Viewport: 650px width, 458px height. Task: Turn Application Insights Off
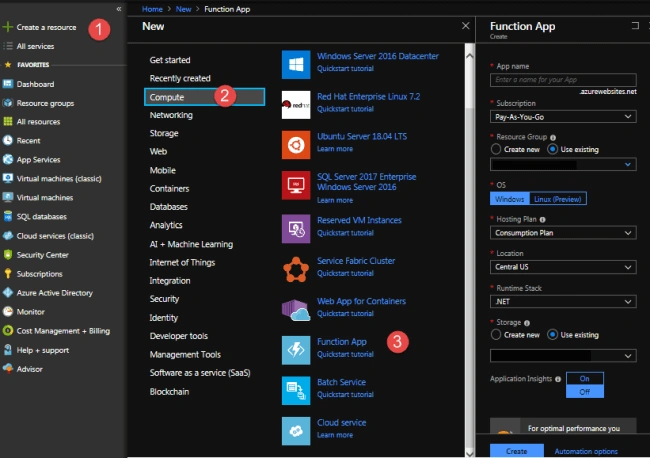click(x=585, y=392)
